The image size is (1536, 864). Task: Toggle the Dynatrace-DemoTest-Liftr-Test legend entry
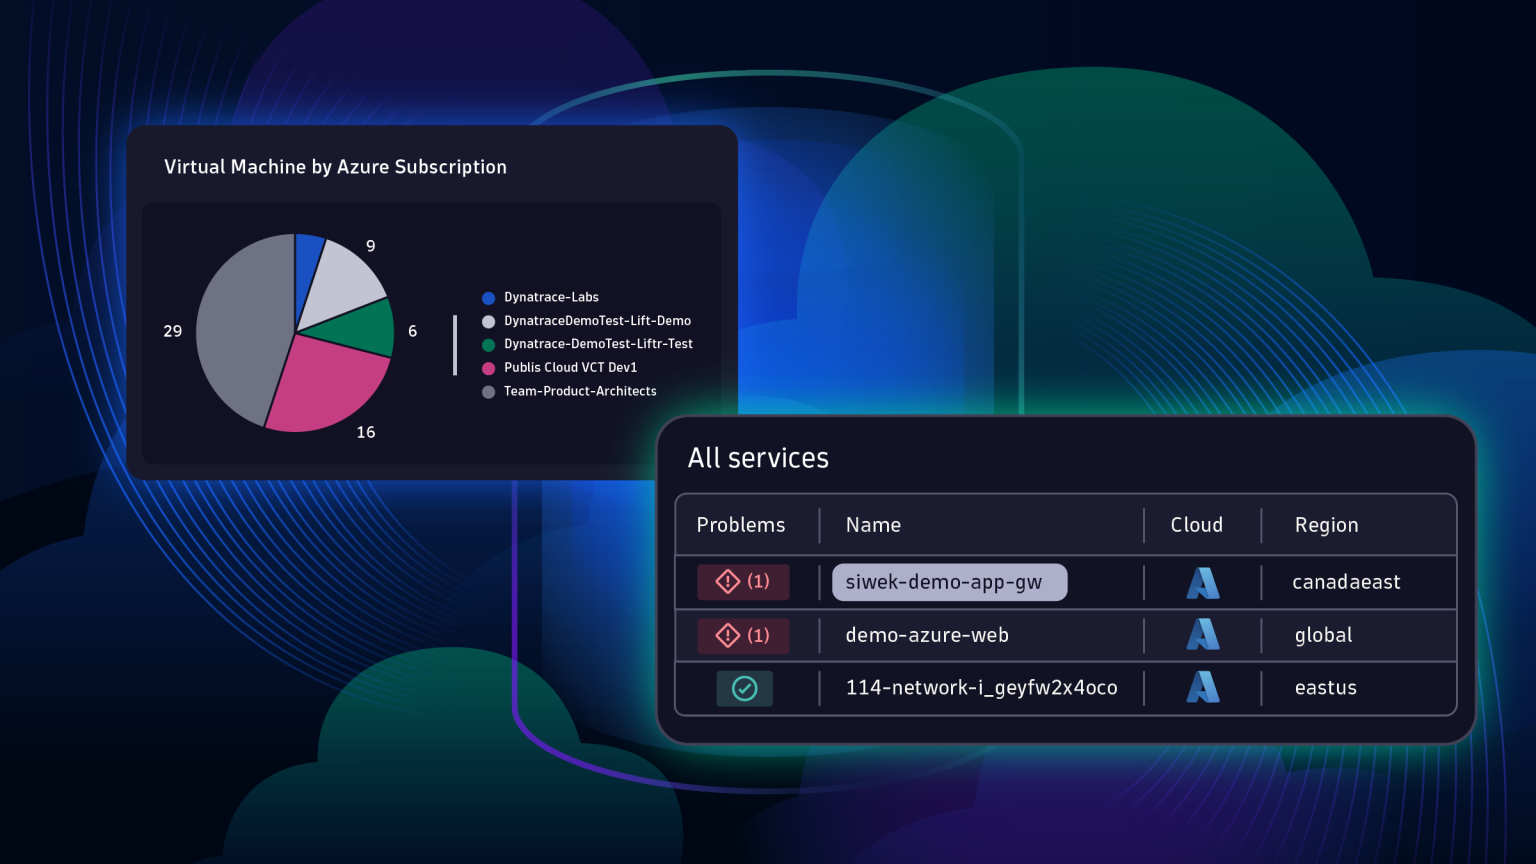pos(599,344)
